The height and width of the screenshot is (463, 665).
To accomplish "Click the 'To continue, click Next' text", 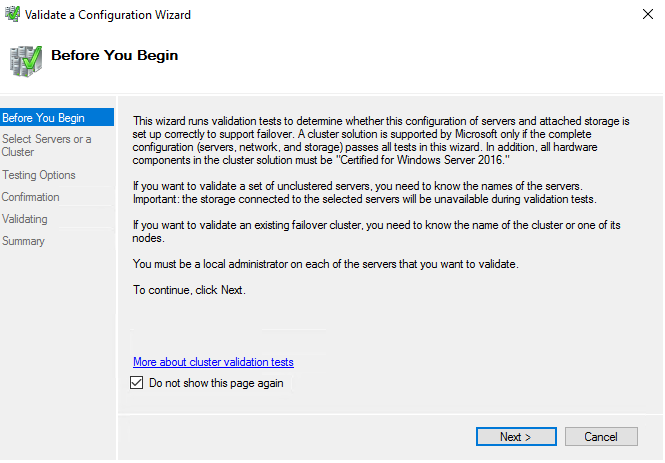I will (x=188, y=290).
